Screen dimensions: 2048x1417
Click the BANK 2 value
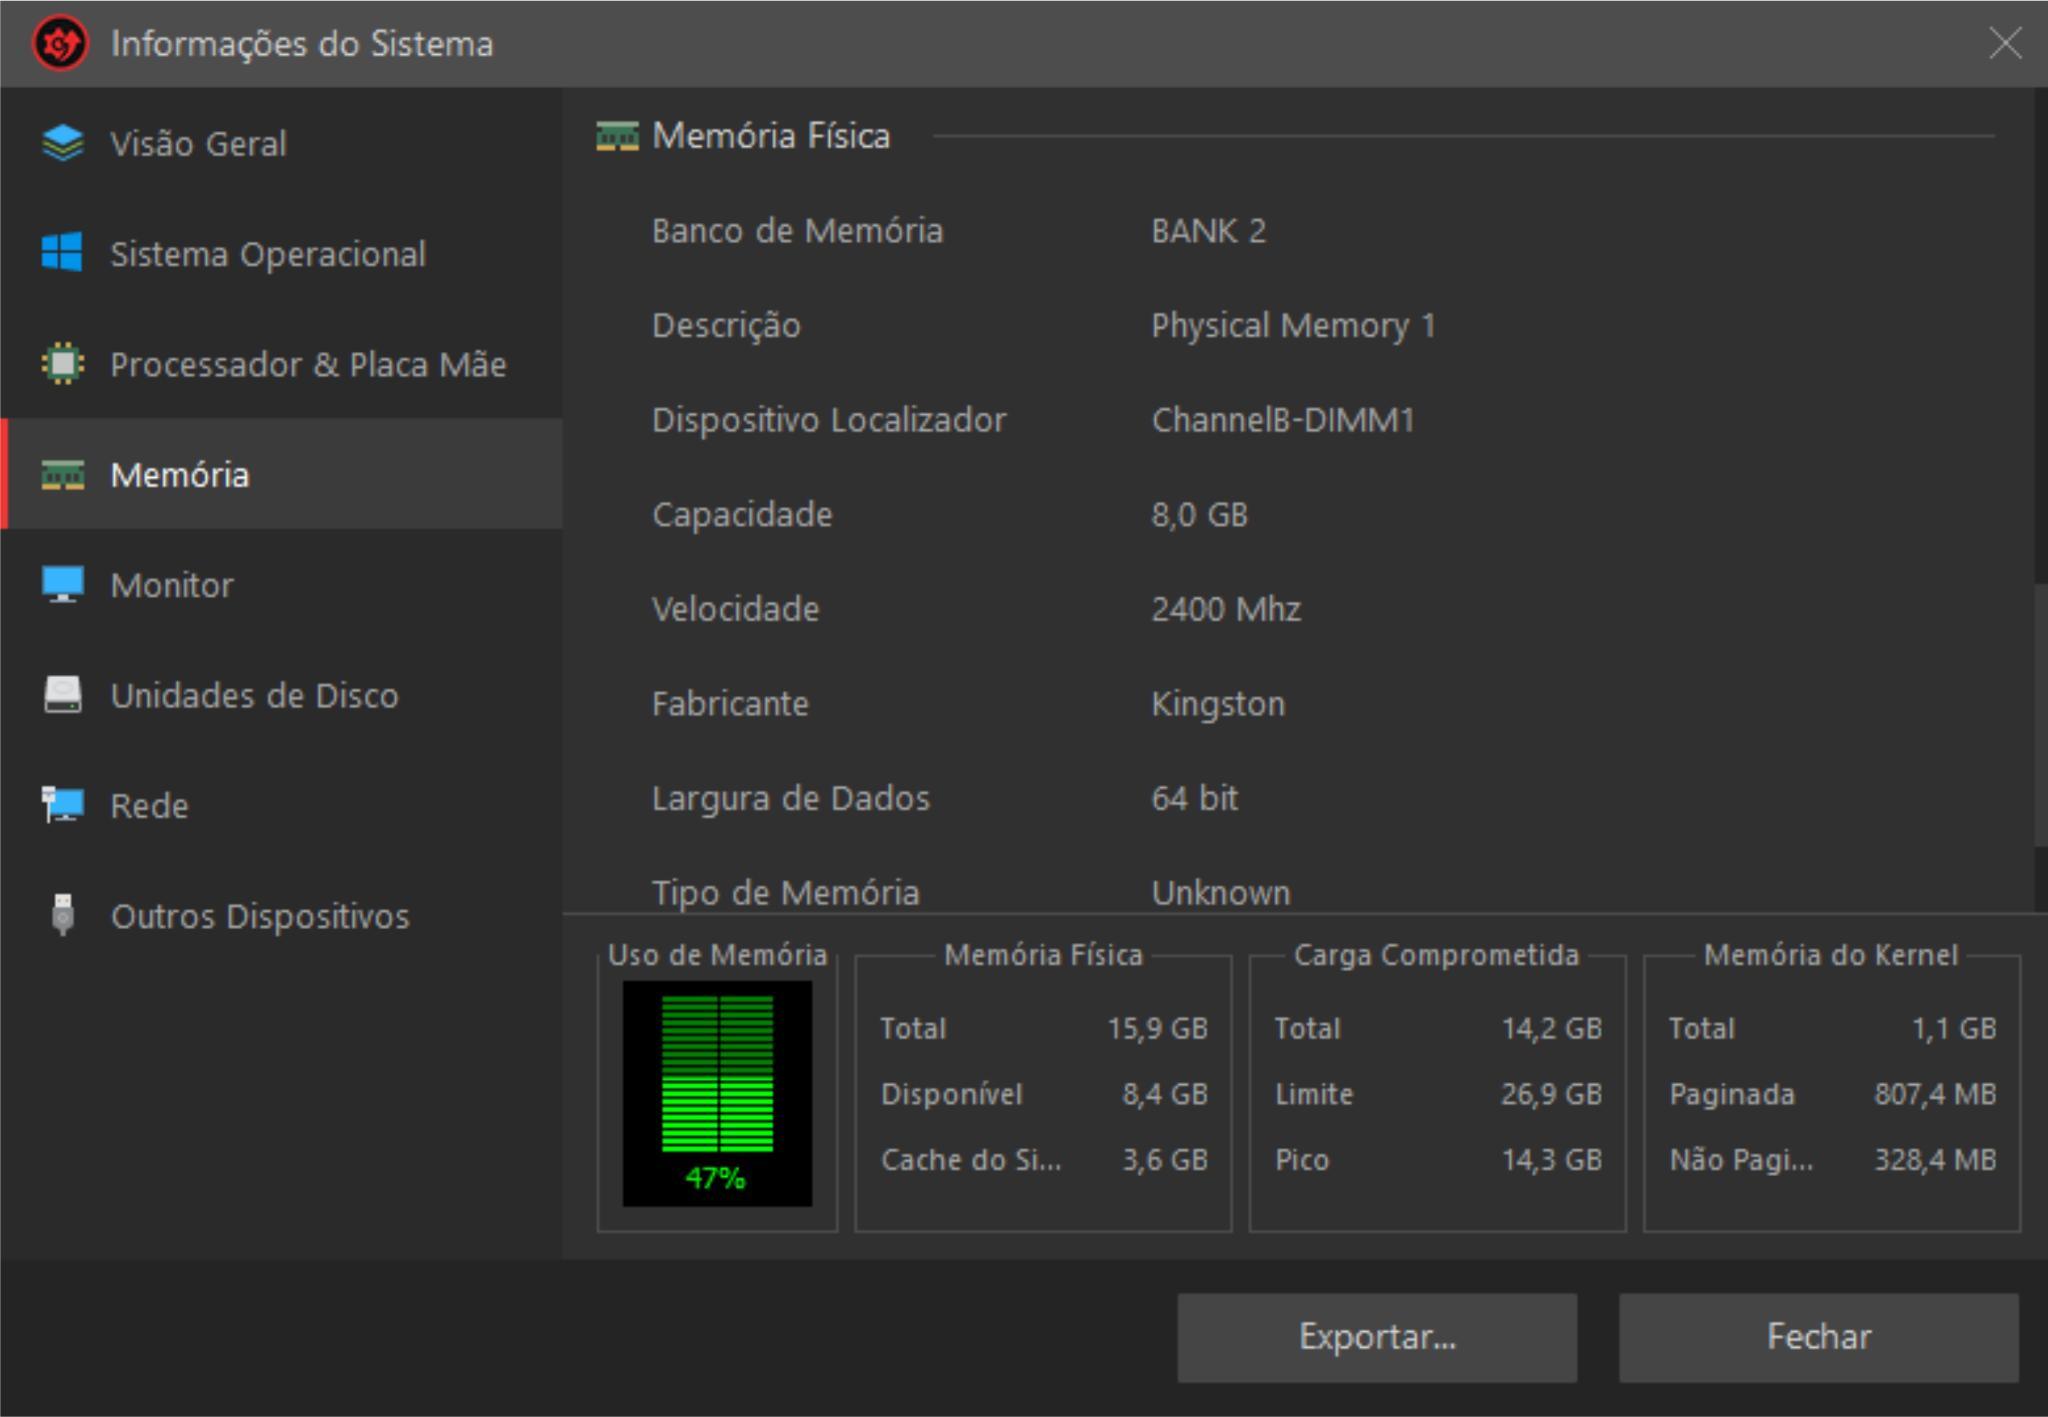coord(1209,231)
